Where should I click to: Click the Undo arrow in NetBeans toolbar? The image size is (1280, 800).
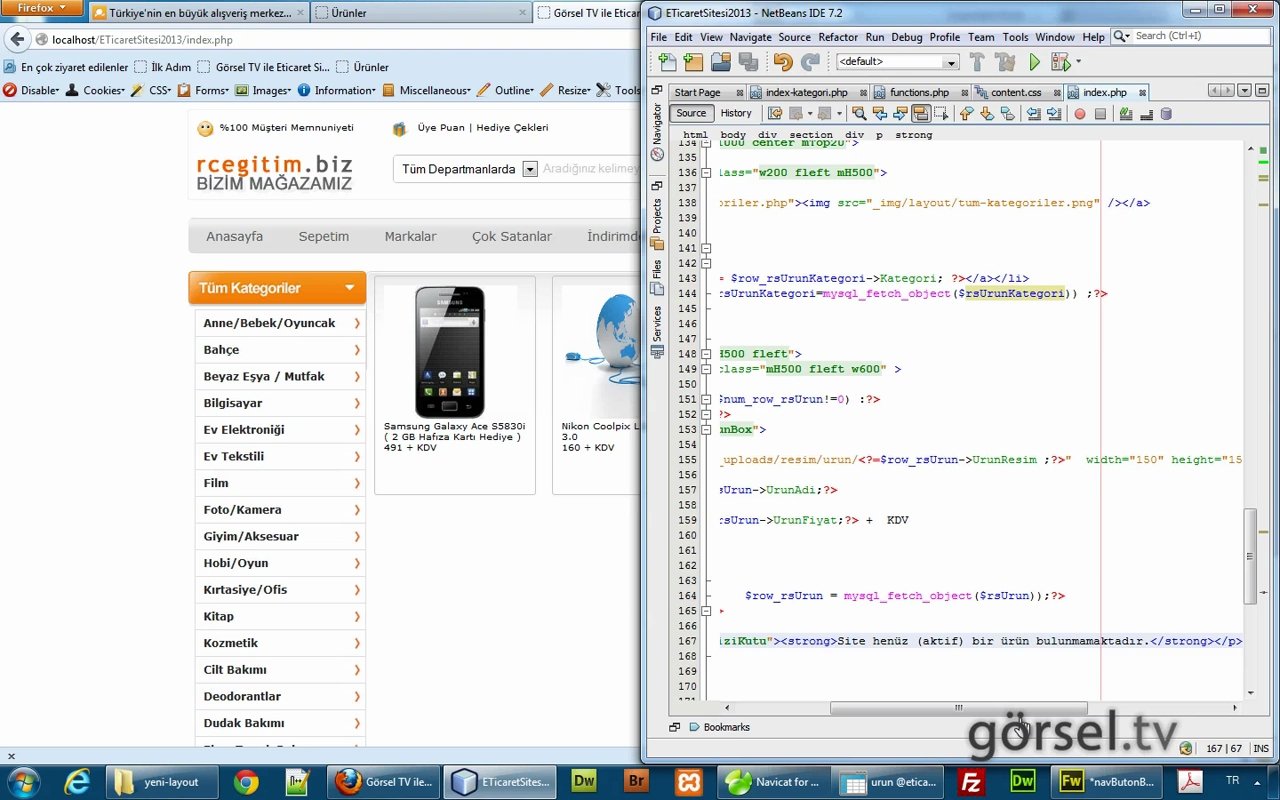coord(782,62)
